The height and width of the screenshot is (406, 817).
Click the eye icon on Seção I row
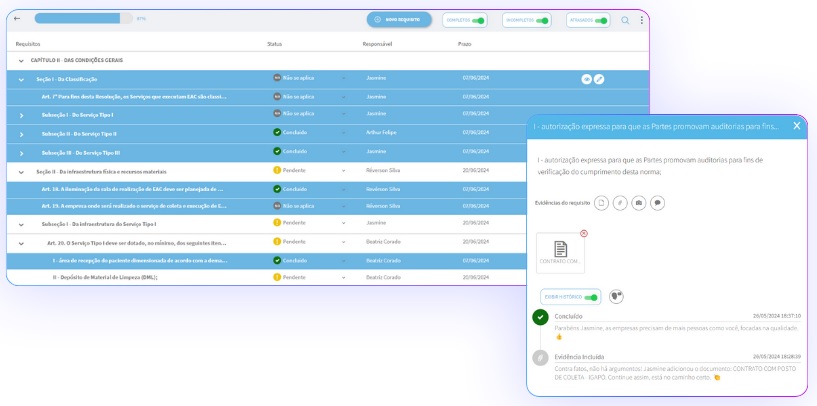click(586, 79)
